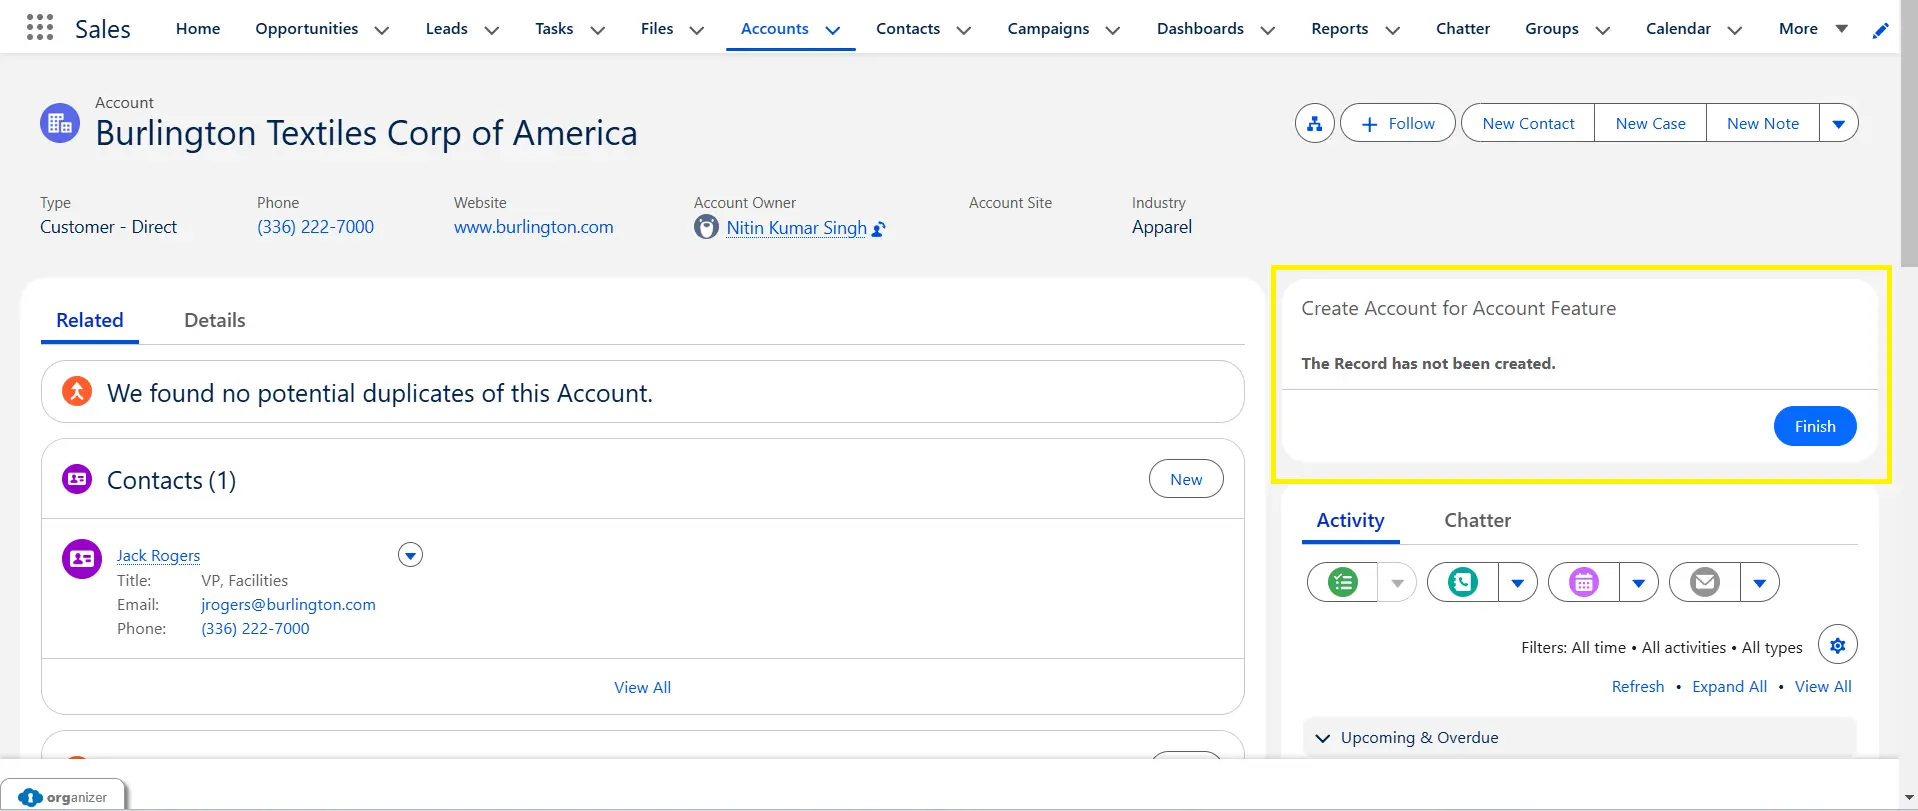Image resolution: width=1918 pixels, height=811 pixels.
Task: Open Dashboards tab dropdown chevron
Action: pos(1267,30)
